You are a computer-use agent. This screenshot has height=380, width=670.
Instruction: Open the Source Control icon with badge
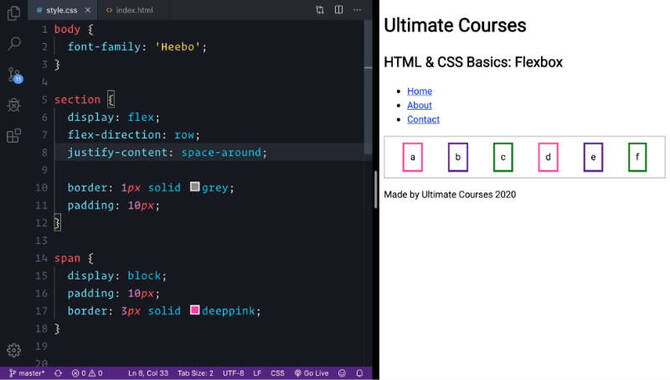coord(15,75)
